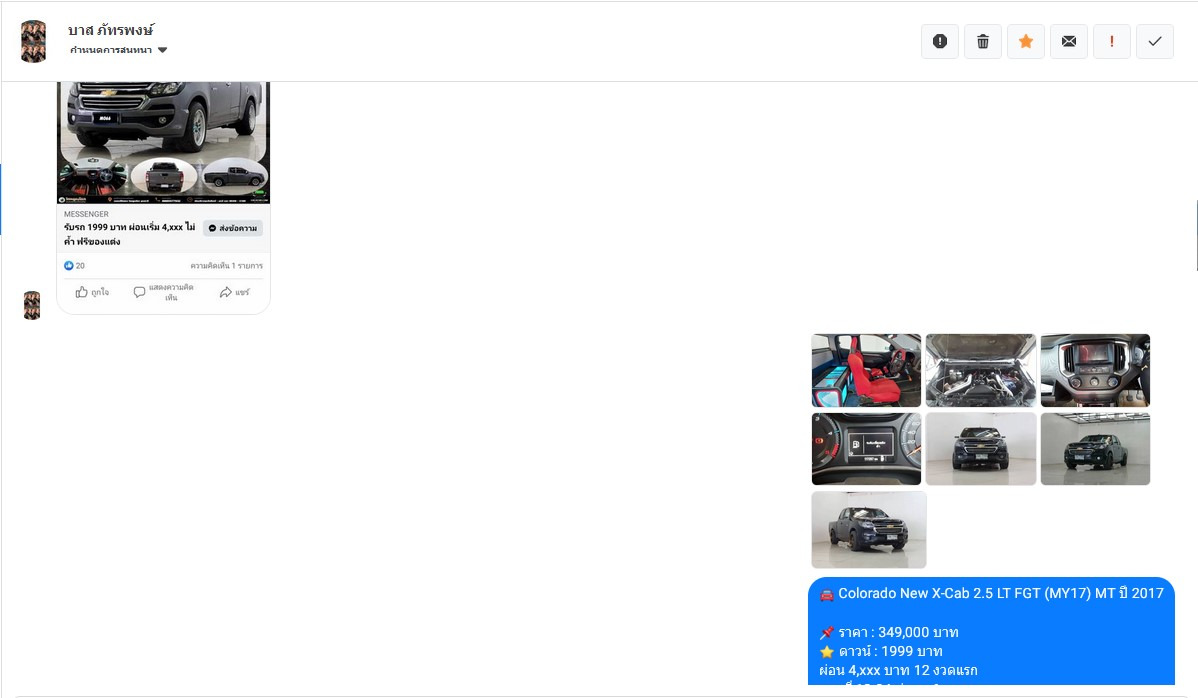Click the ส่งข้อความ Messenger button

233,228
